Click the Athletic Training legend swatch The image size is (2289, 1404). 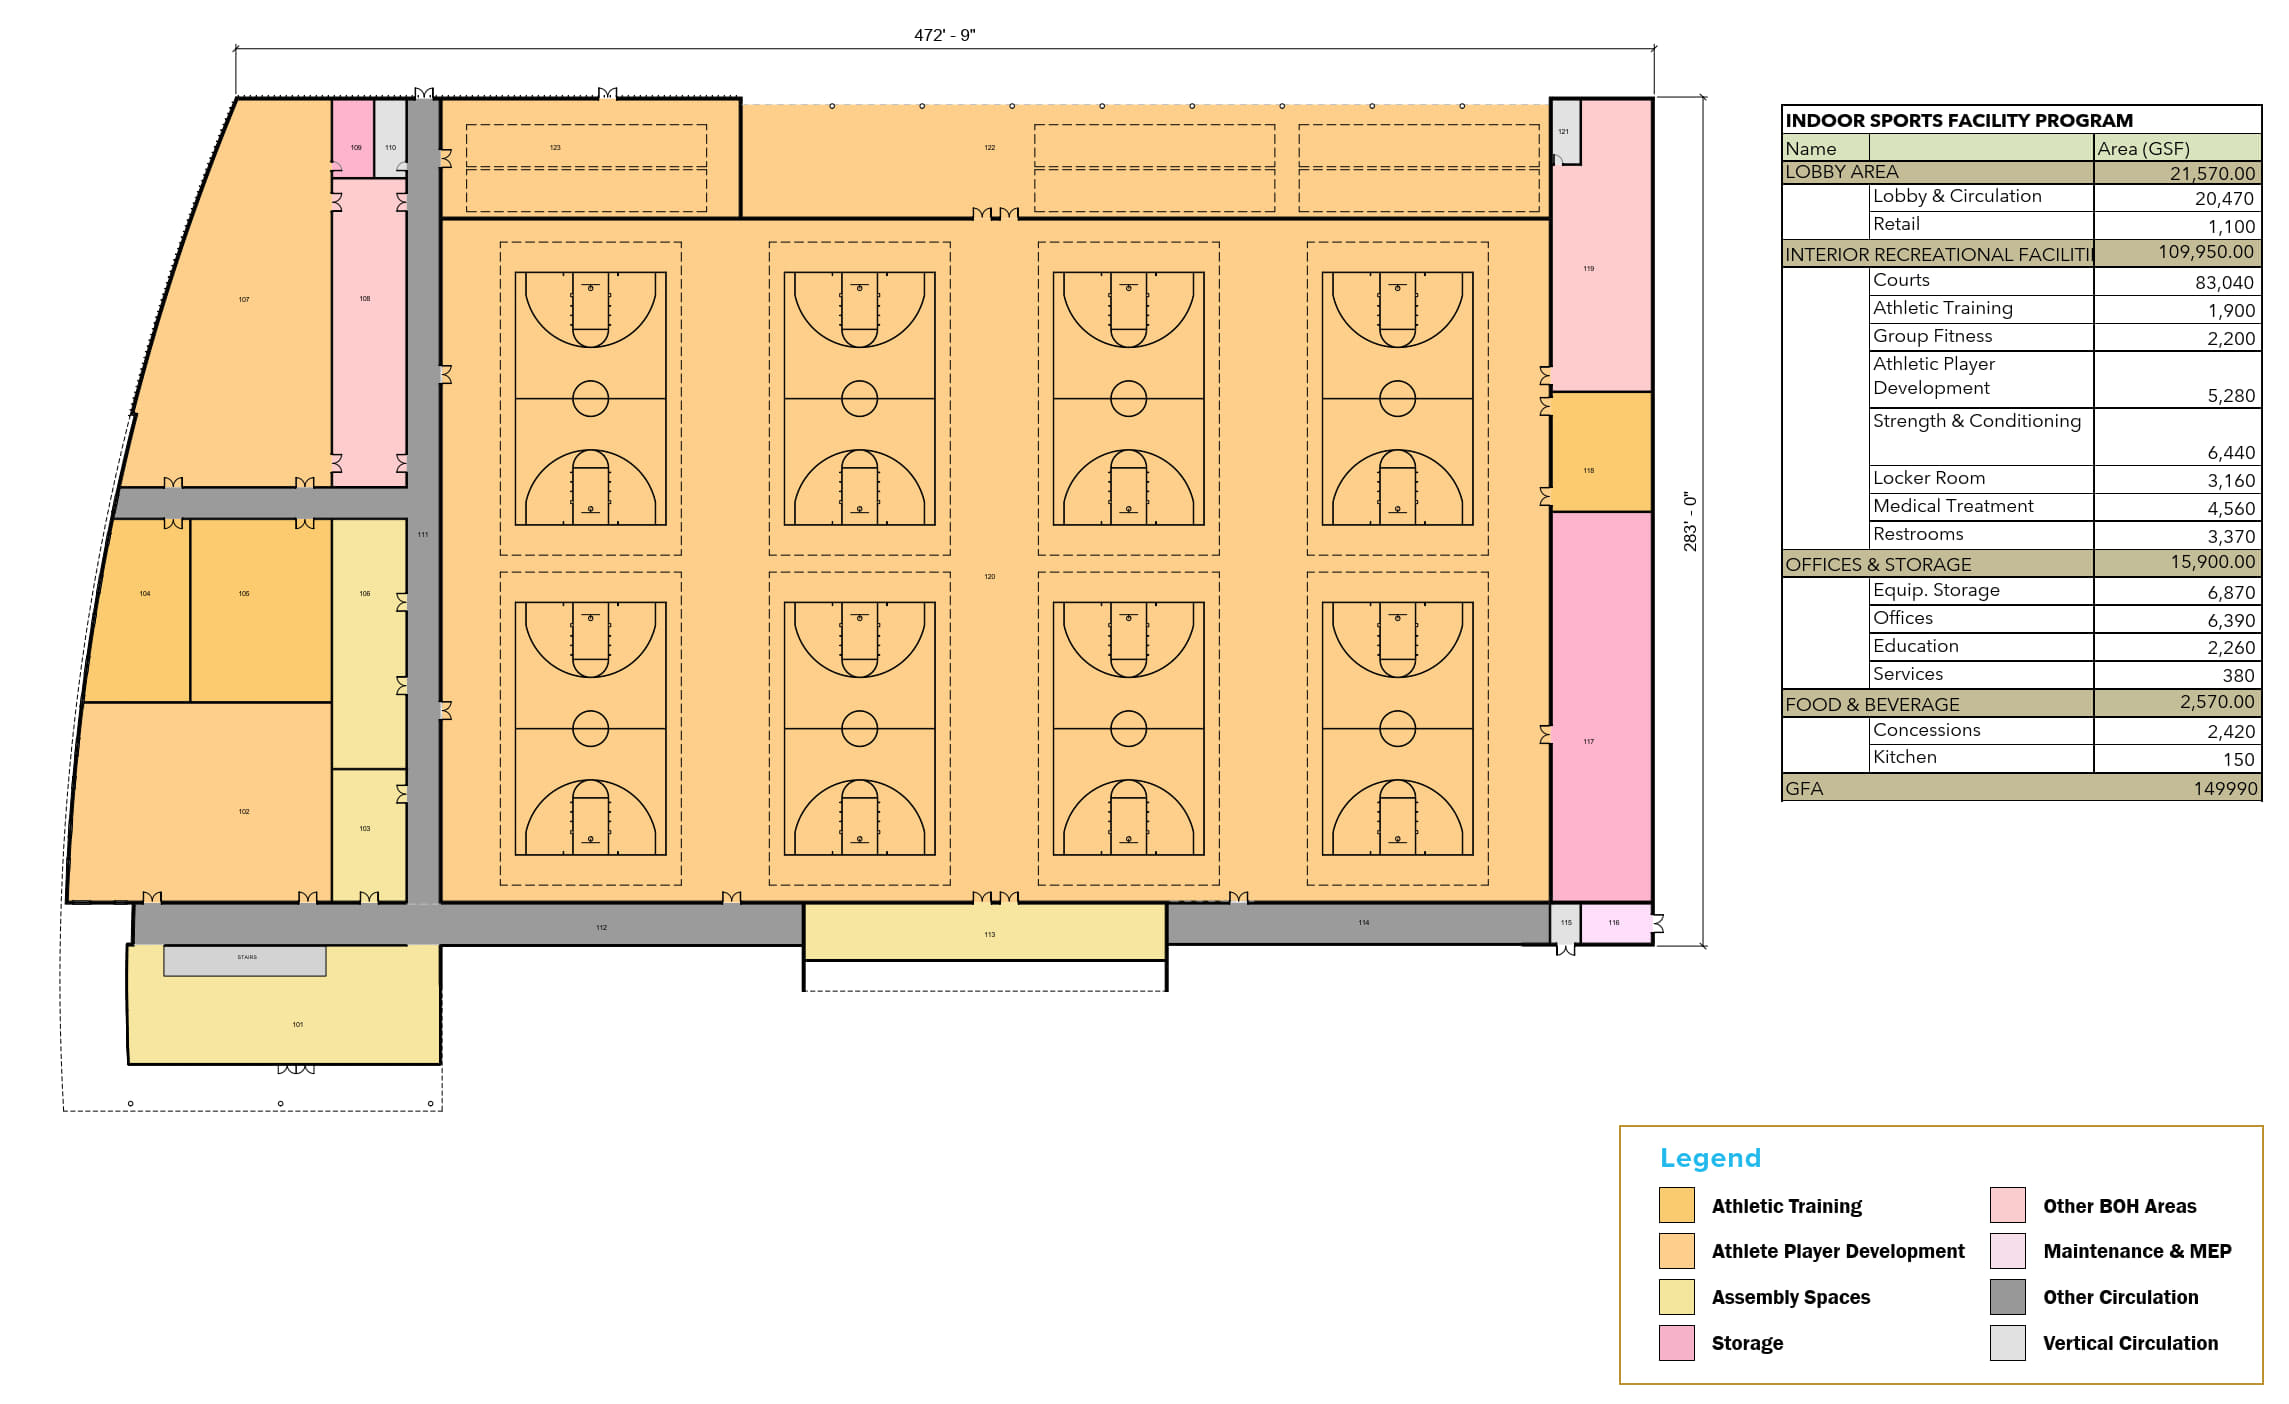pos(1676,1205)
